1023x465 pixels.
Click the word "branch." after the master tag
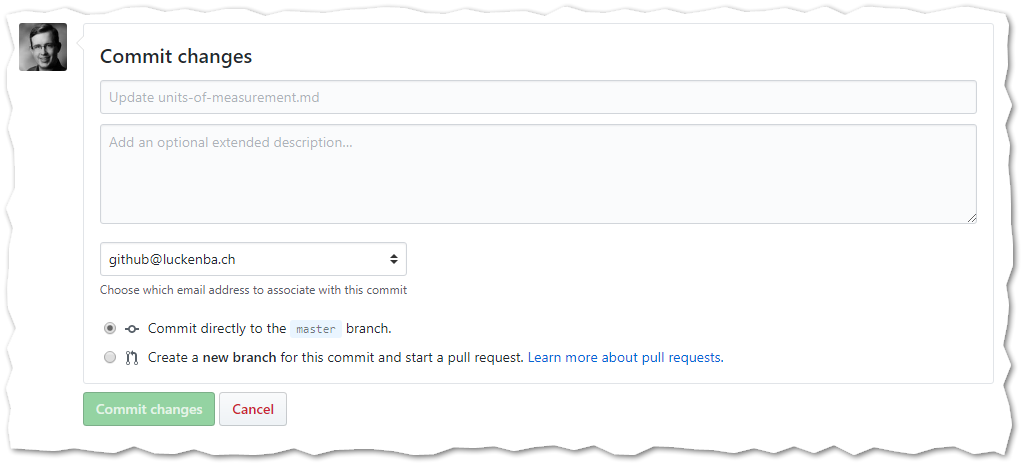[x=369, y=328]
